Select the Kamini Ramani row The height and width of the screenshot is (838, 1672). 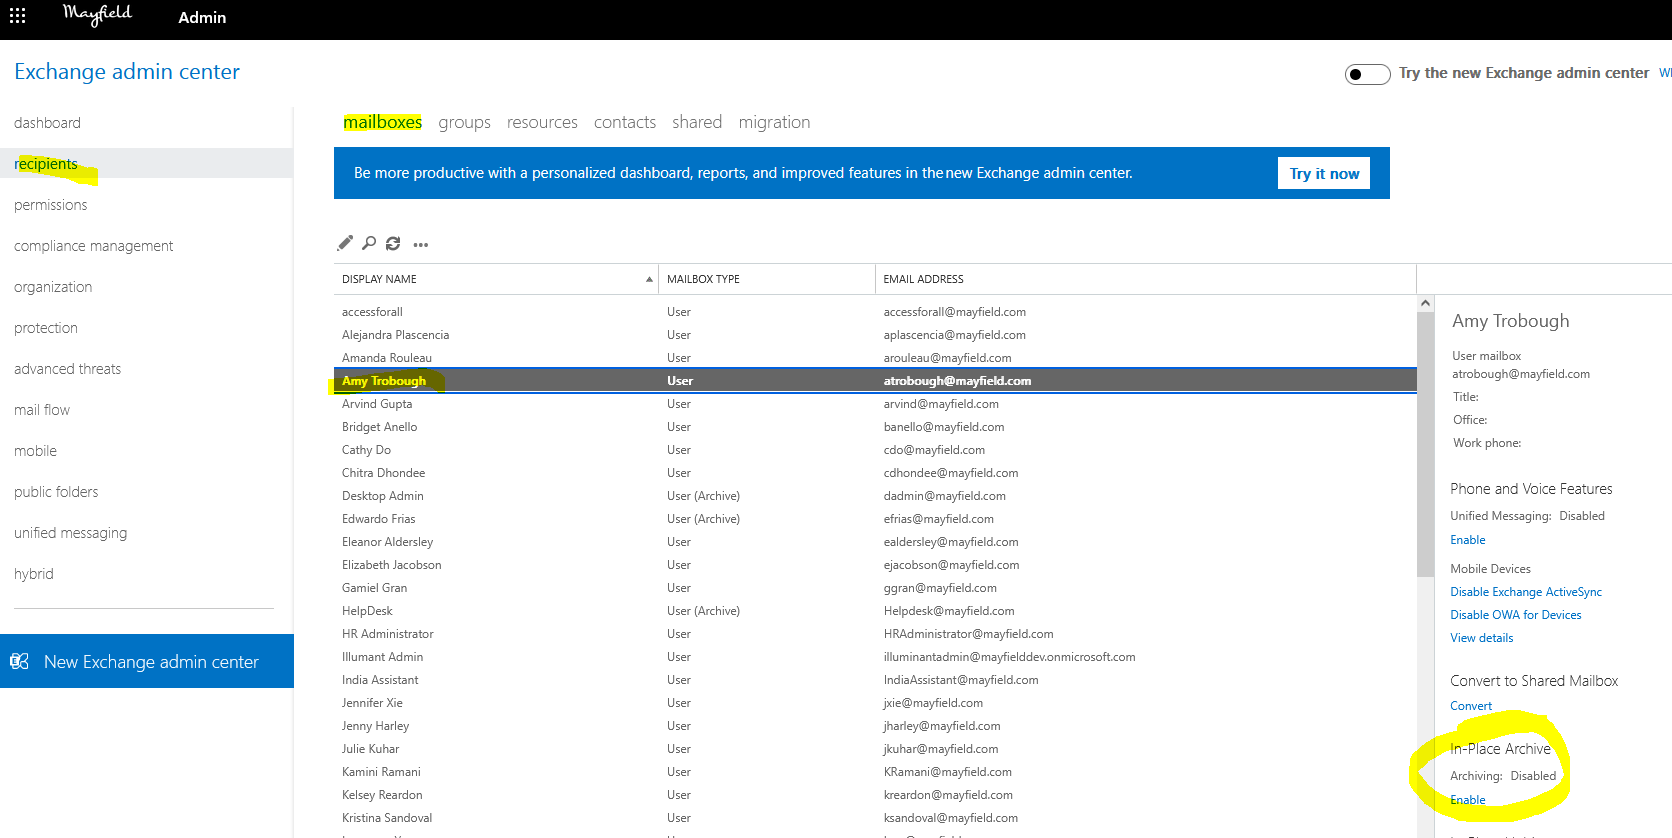tap(875, 772)
